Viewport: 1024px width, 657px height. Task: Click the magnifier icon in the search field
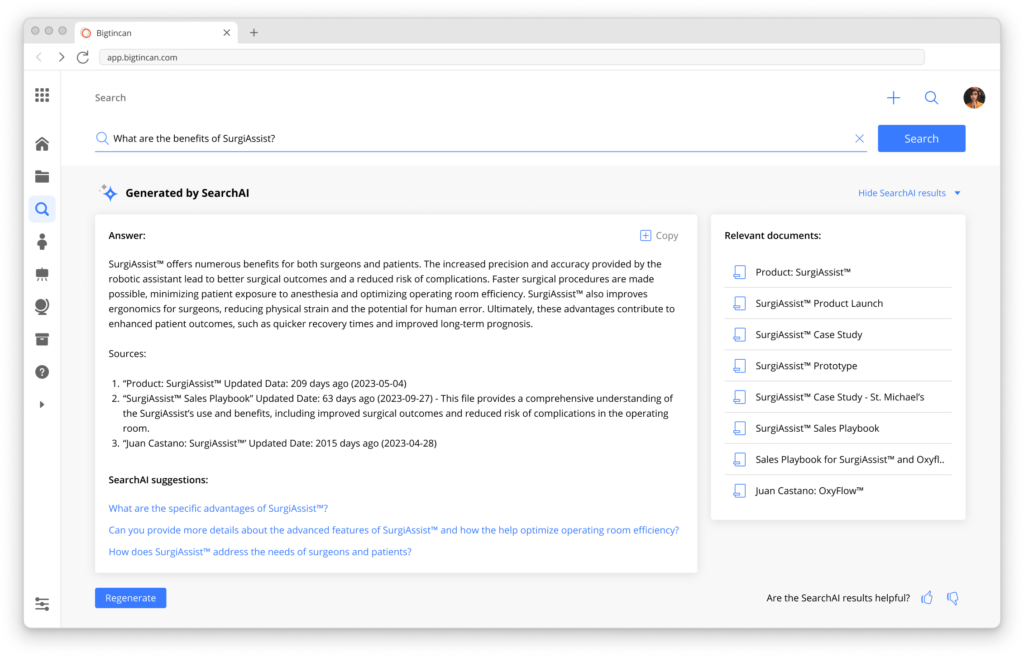click(x=102, y=138)
